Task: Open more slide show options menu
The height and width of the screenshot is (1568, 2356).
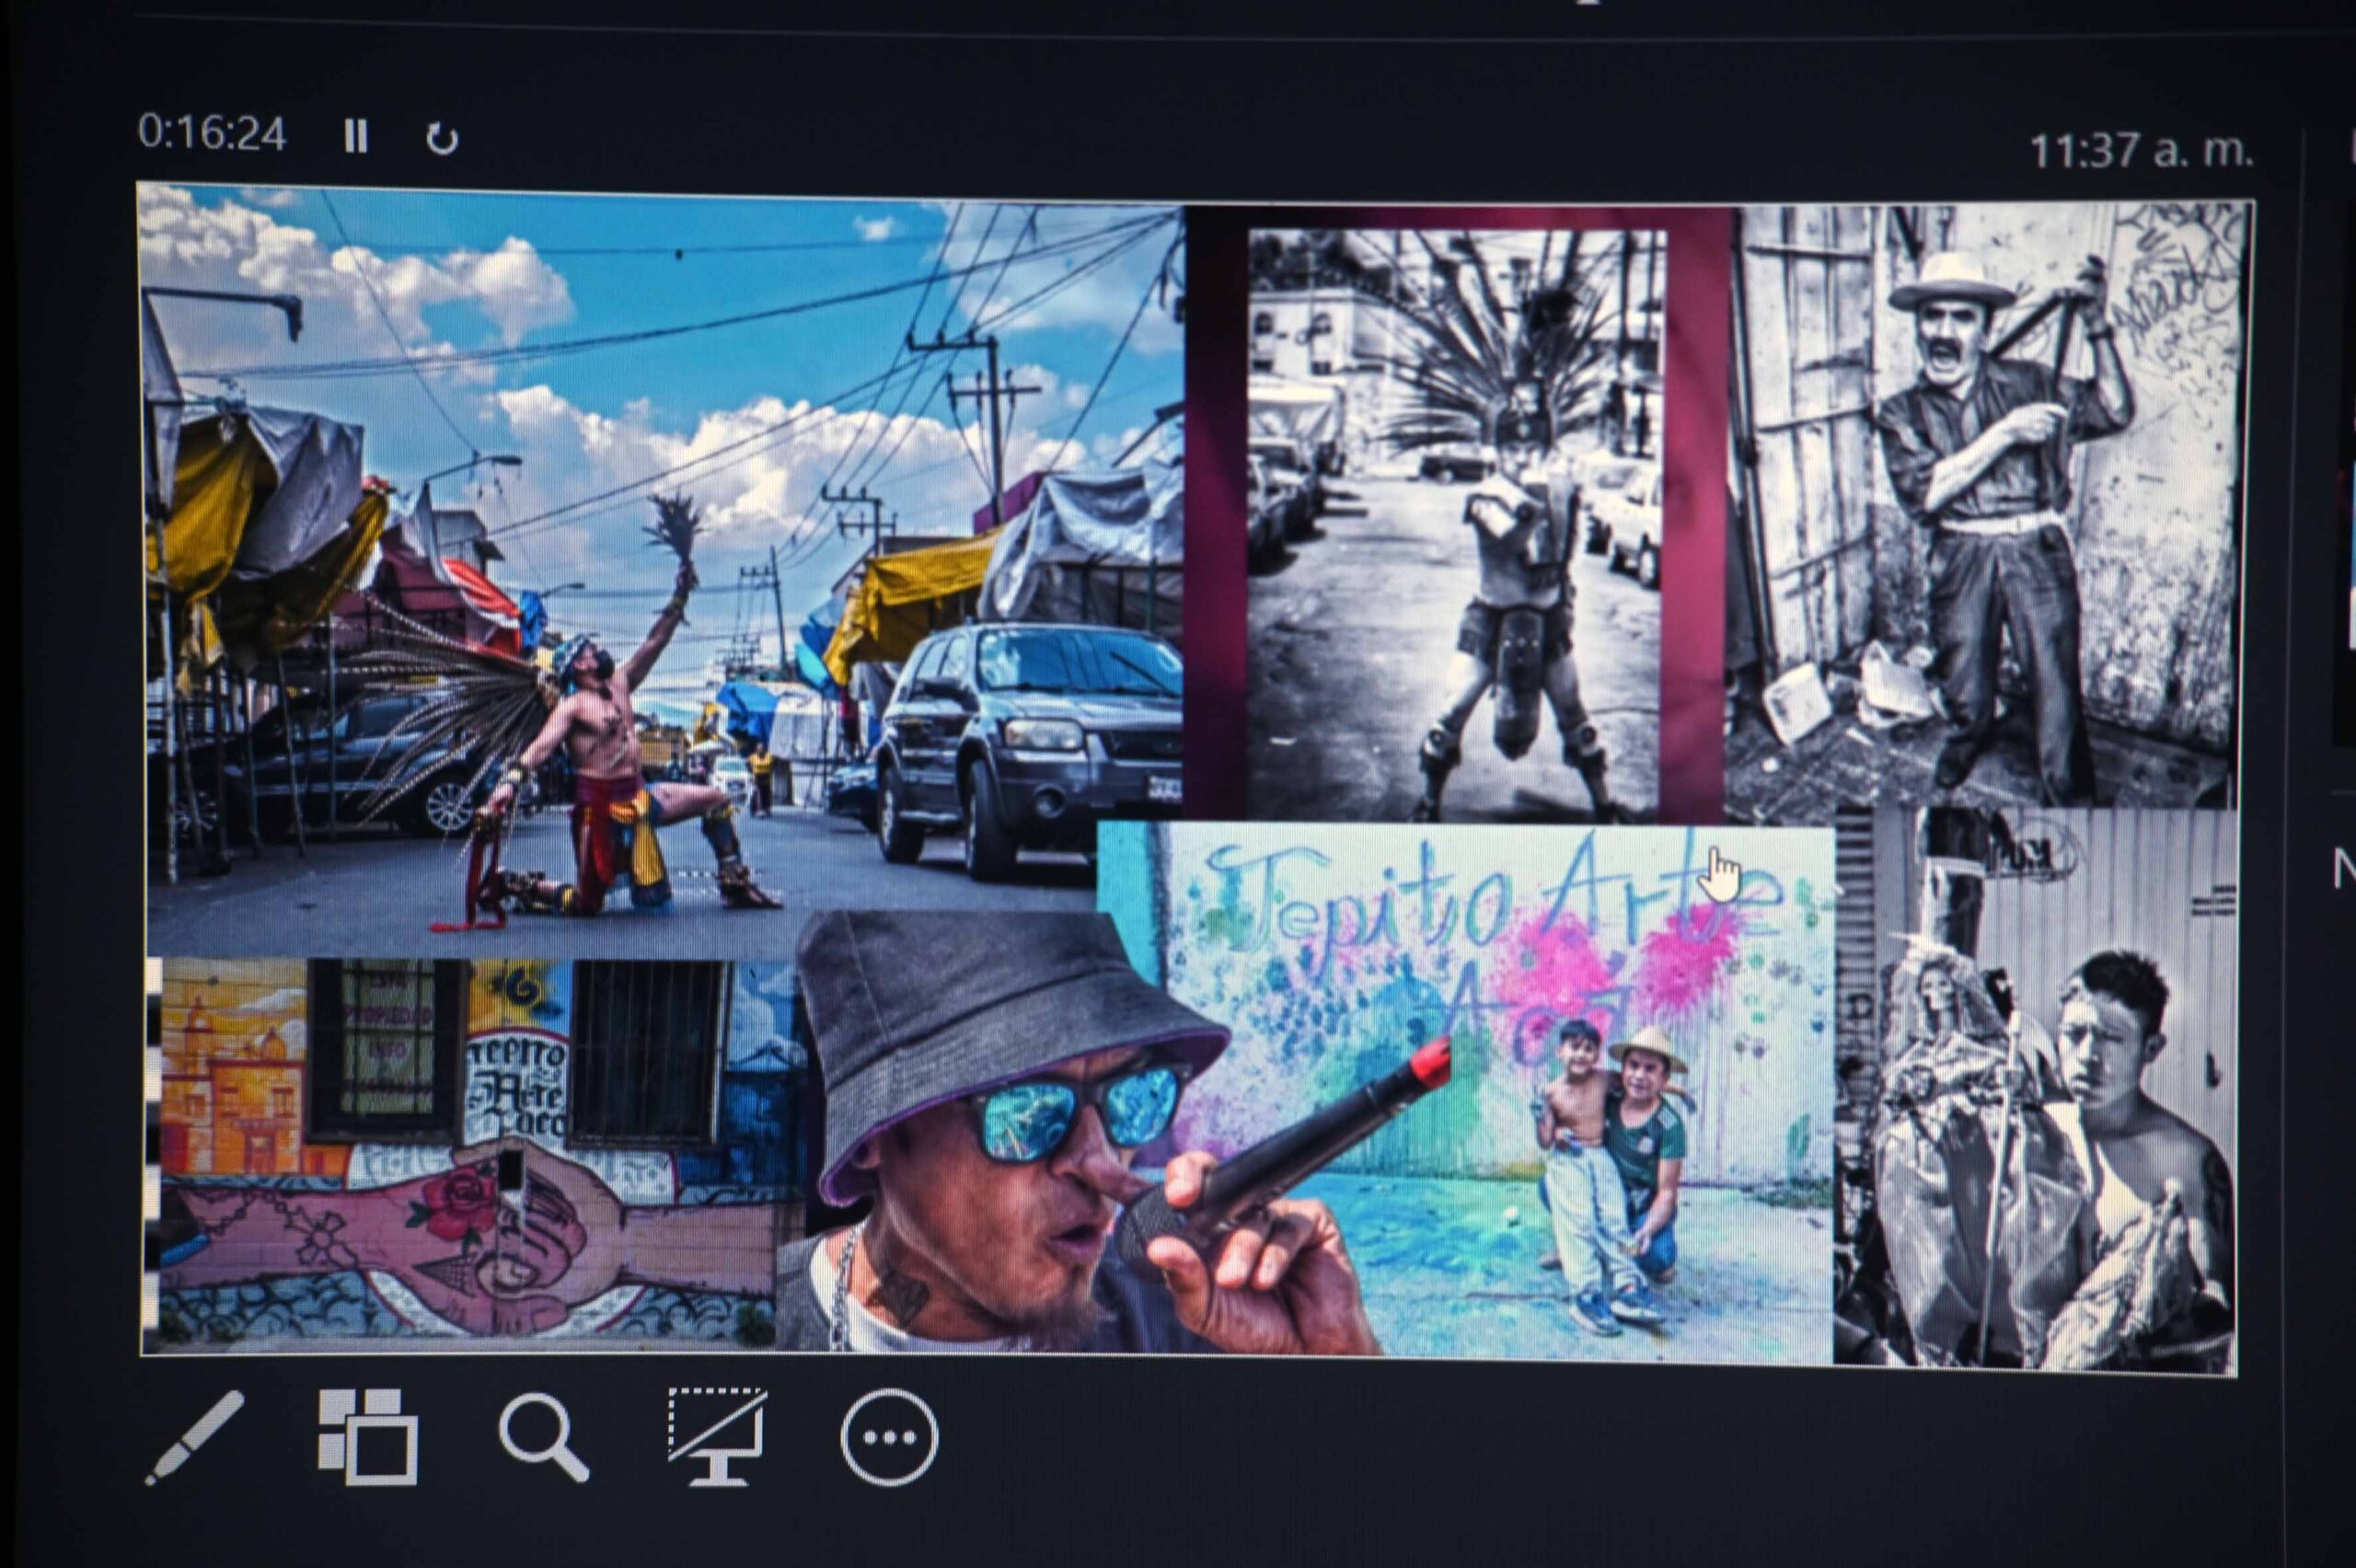Action: pos(889,1438)
